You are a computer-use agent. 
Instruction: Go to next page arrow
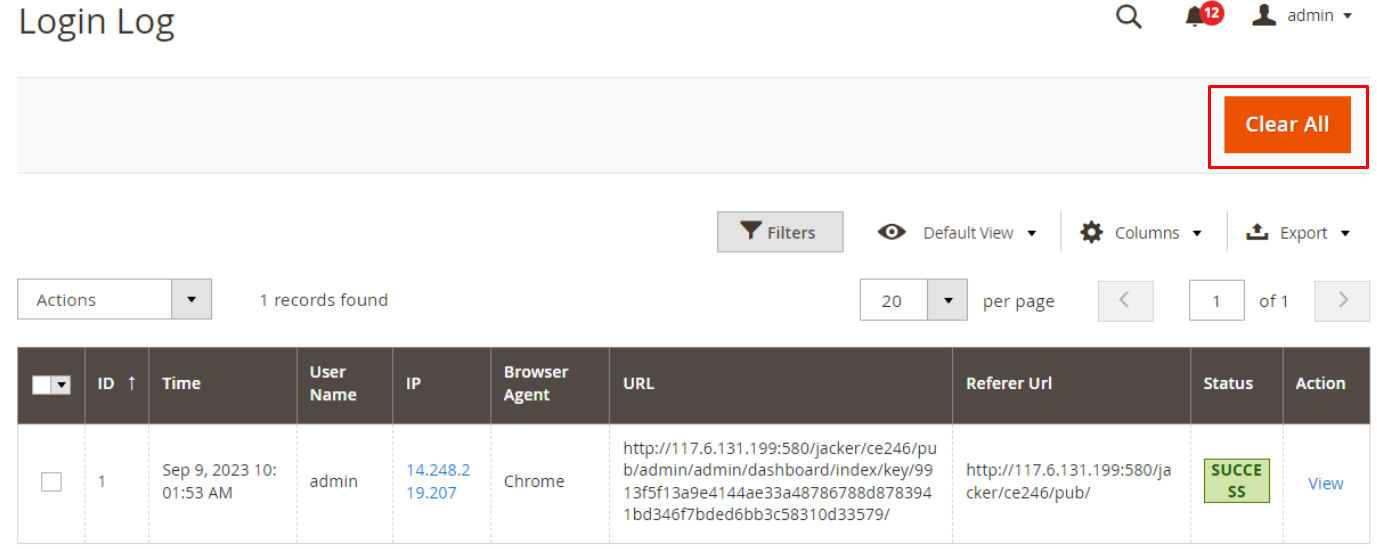1342,300
